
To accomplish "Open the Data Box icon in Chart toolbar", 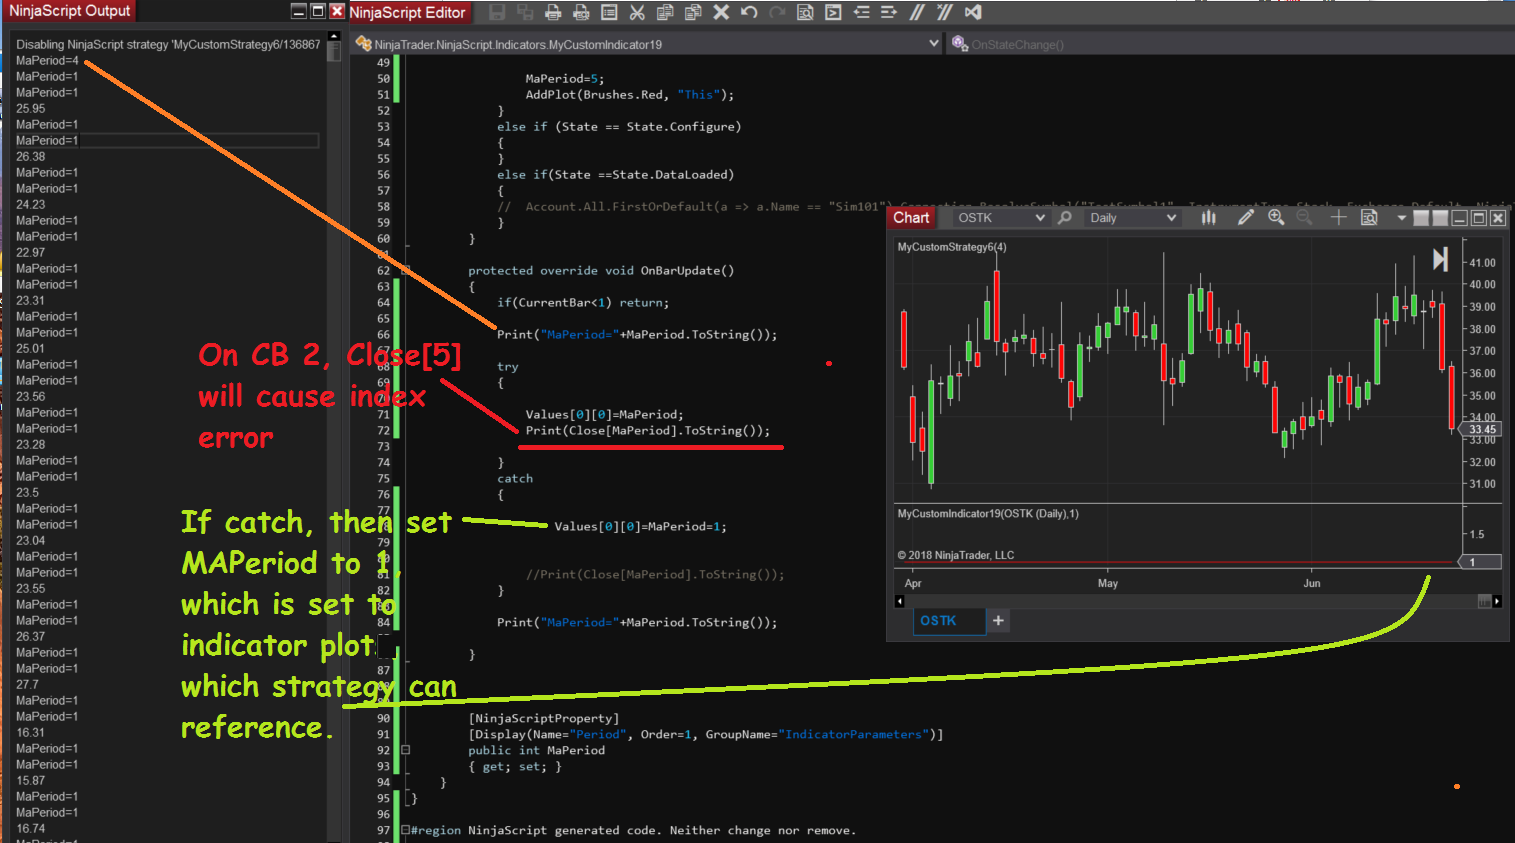I will click(1369, 217).
